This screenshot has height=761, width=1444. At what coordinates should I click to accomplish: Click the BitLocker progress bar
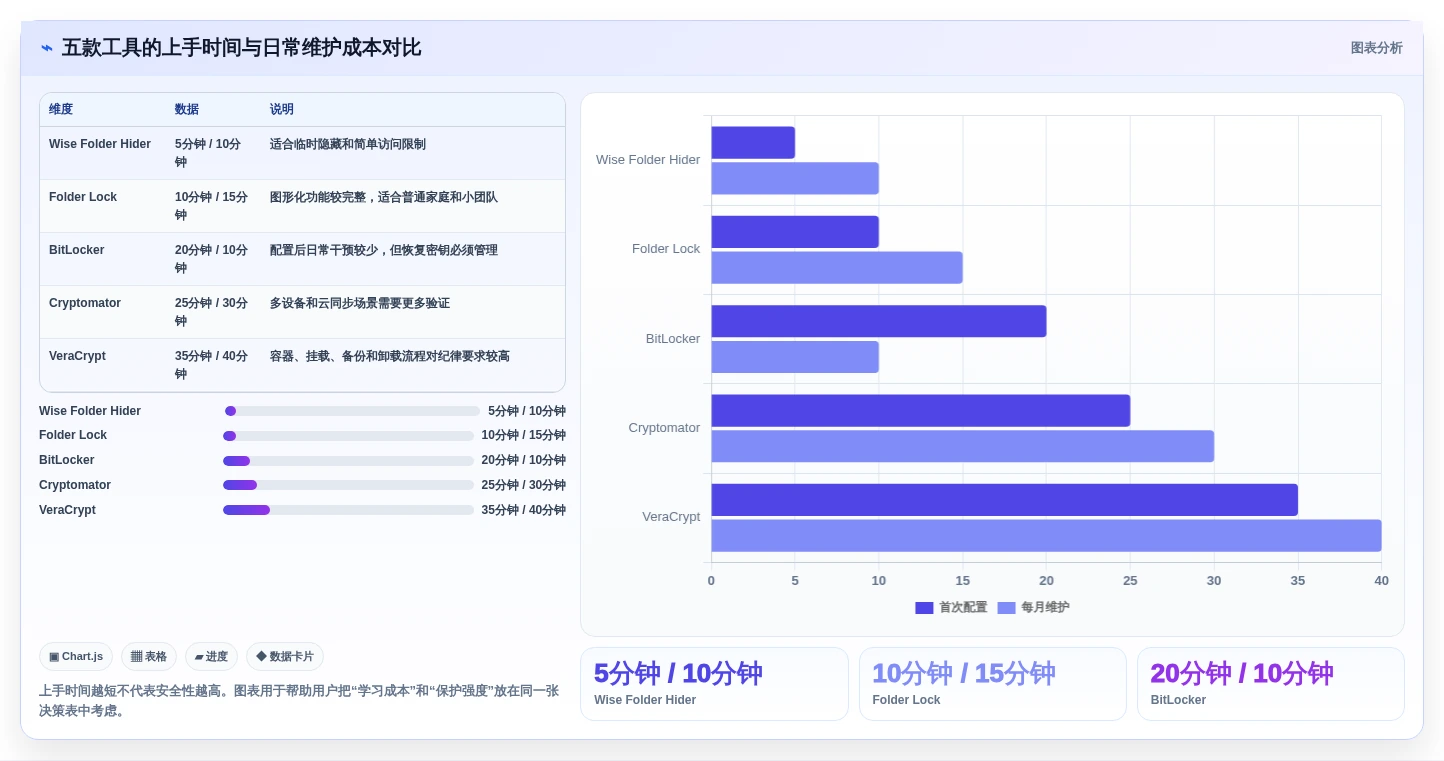point(348,461)
